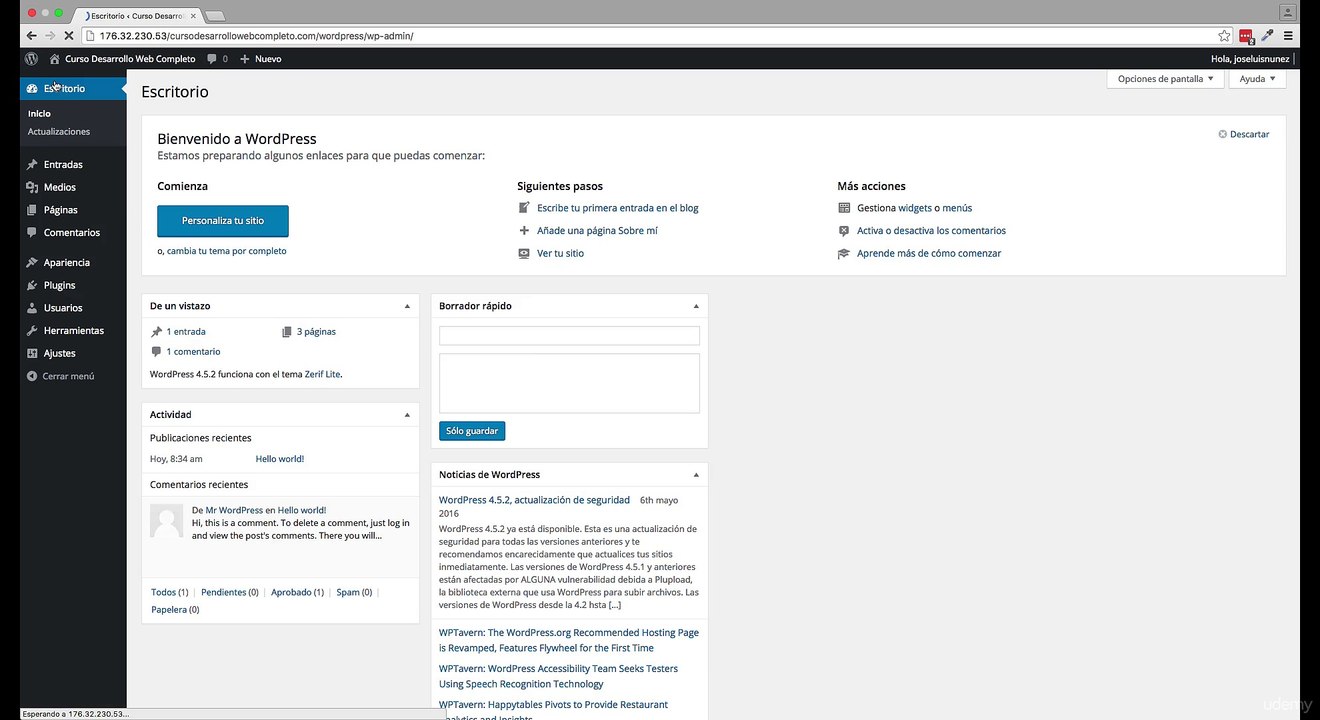Open the Ayuda help dropdown
The image size is (1320, 720).
click(1257, 79)
